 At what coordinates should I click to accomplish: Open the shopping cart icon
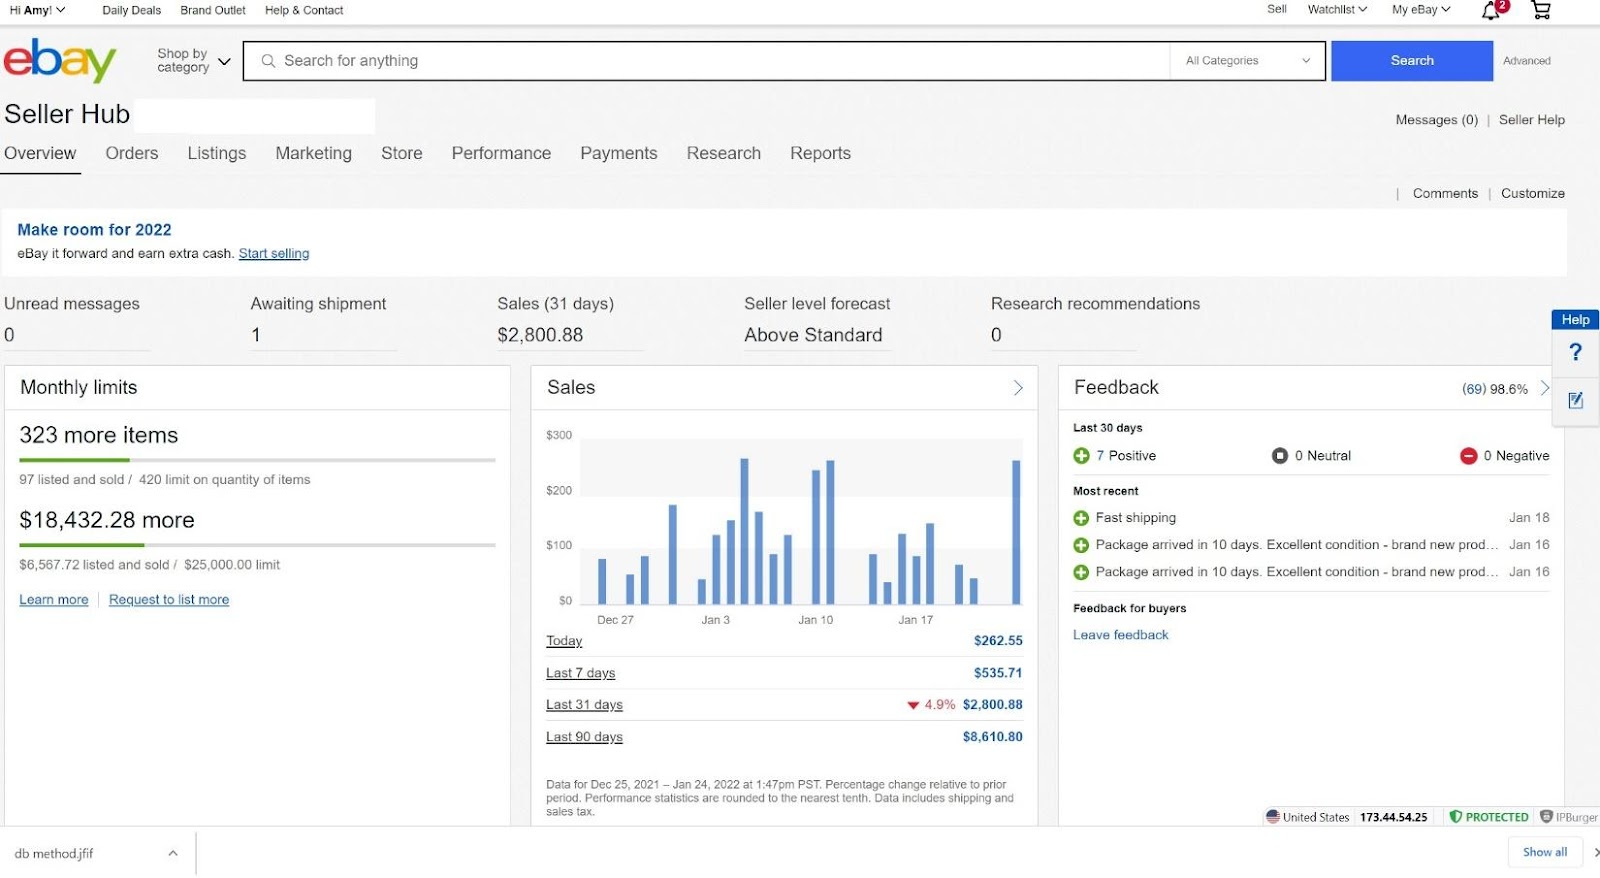[x=1541, y=10]
